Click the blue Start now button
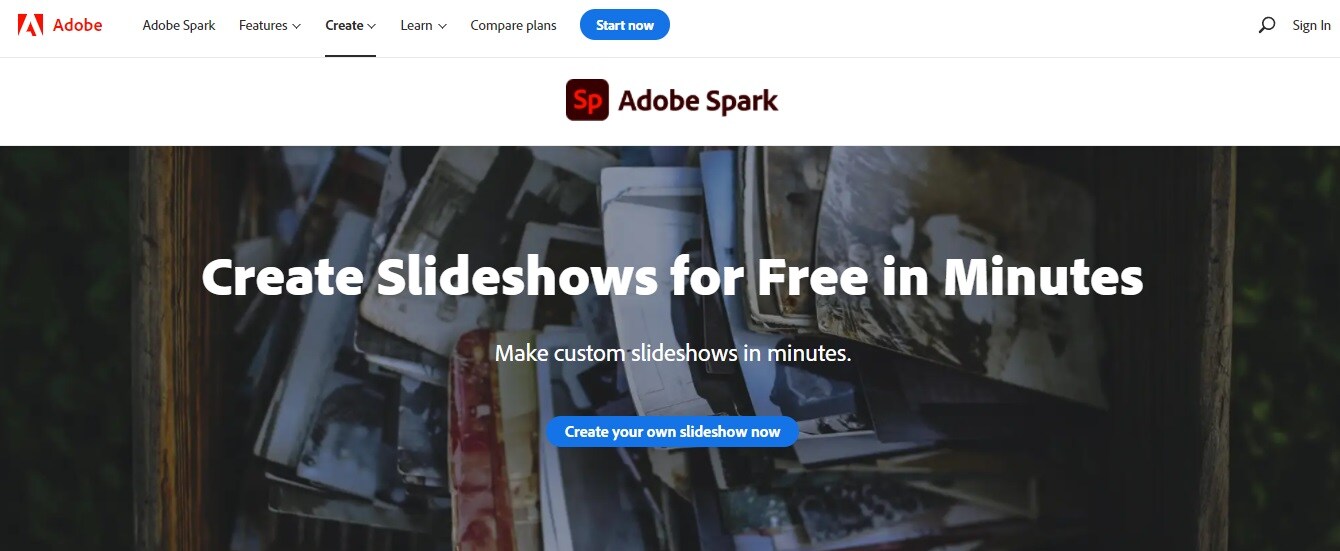This screenshot has width=1340, height=551. tap(625, 25)
